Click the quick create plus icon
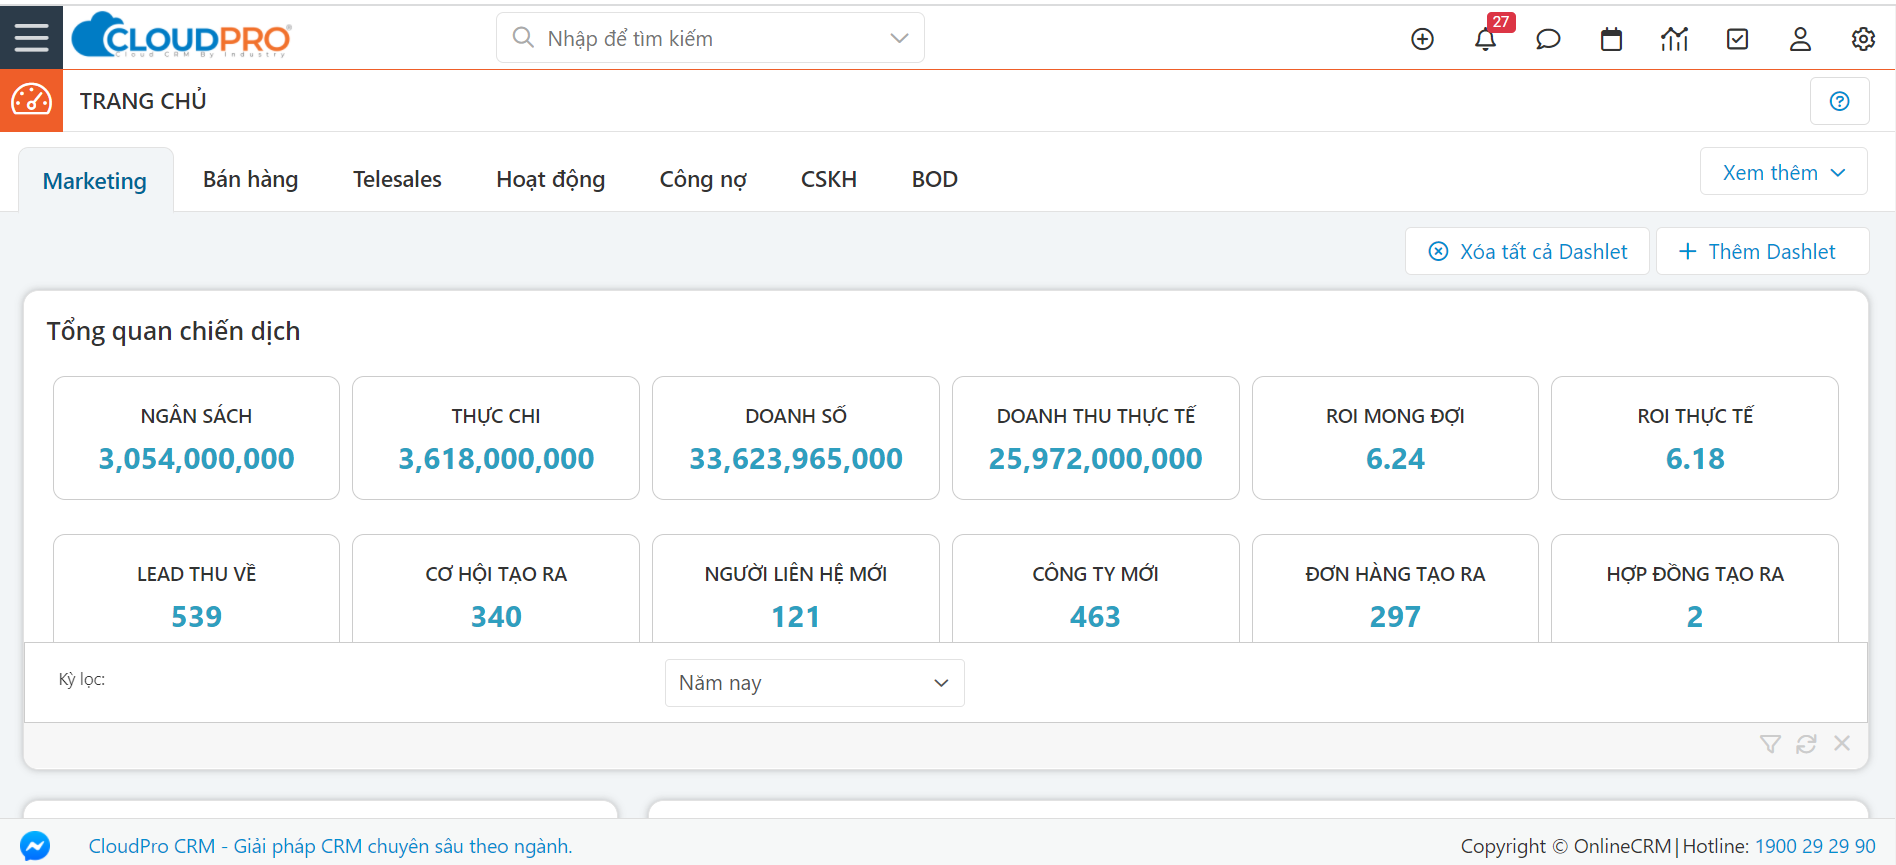Screen dimensions: 1896x865 (x=1422, y=39)
